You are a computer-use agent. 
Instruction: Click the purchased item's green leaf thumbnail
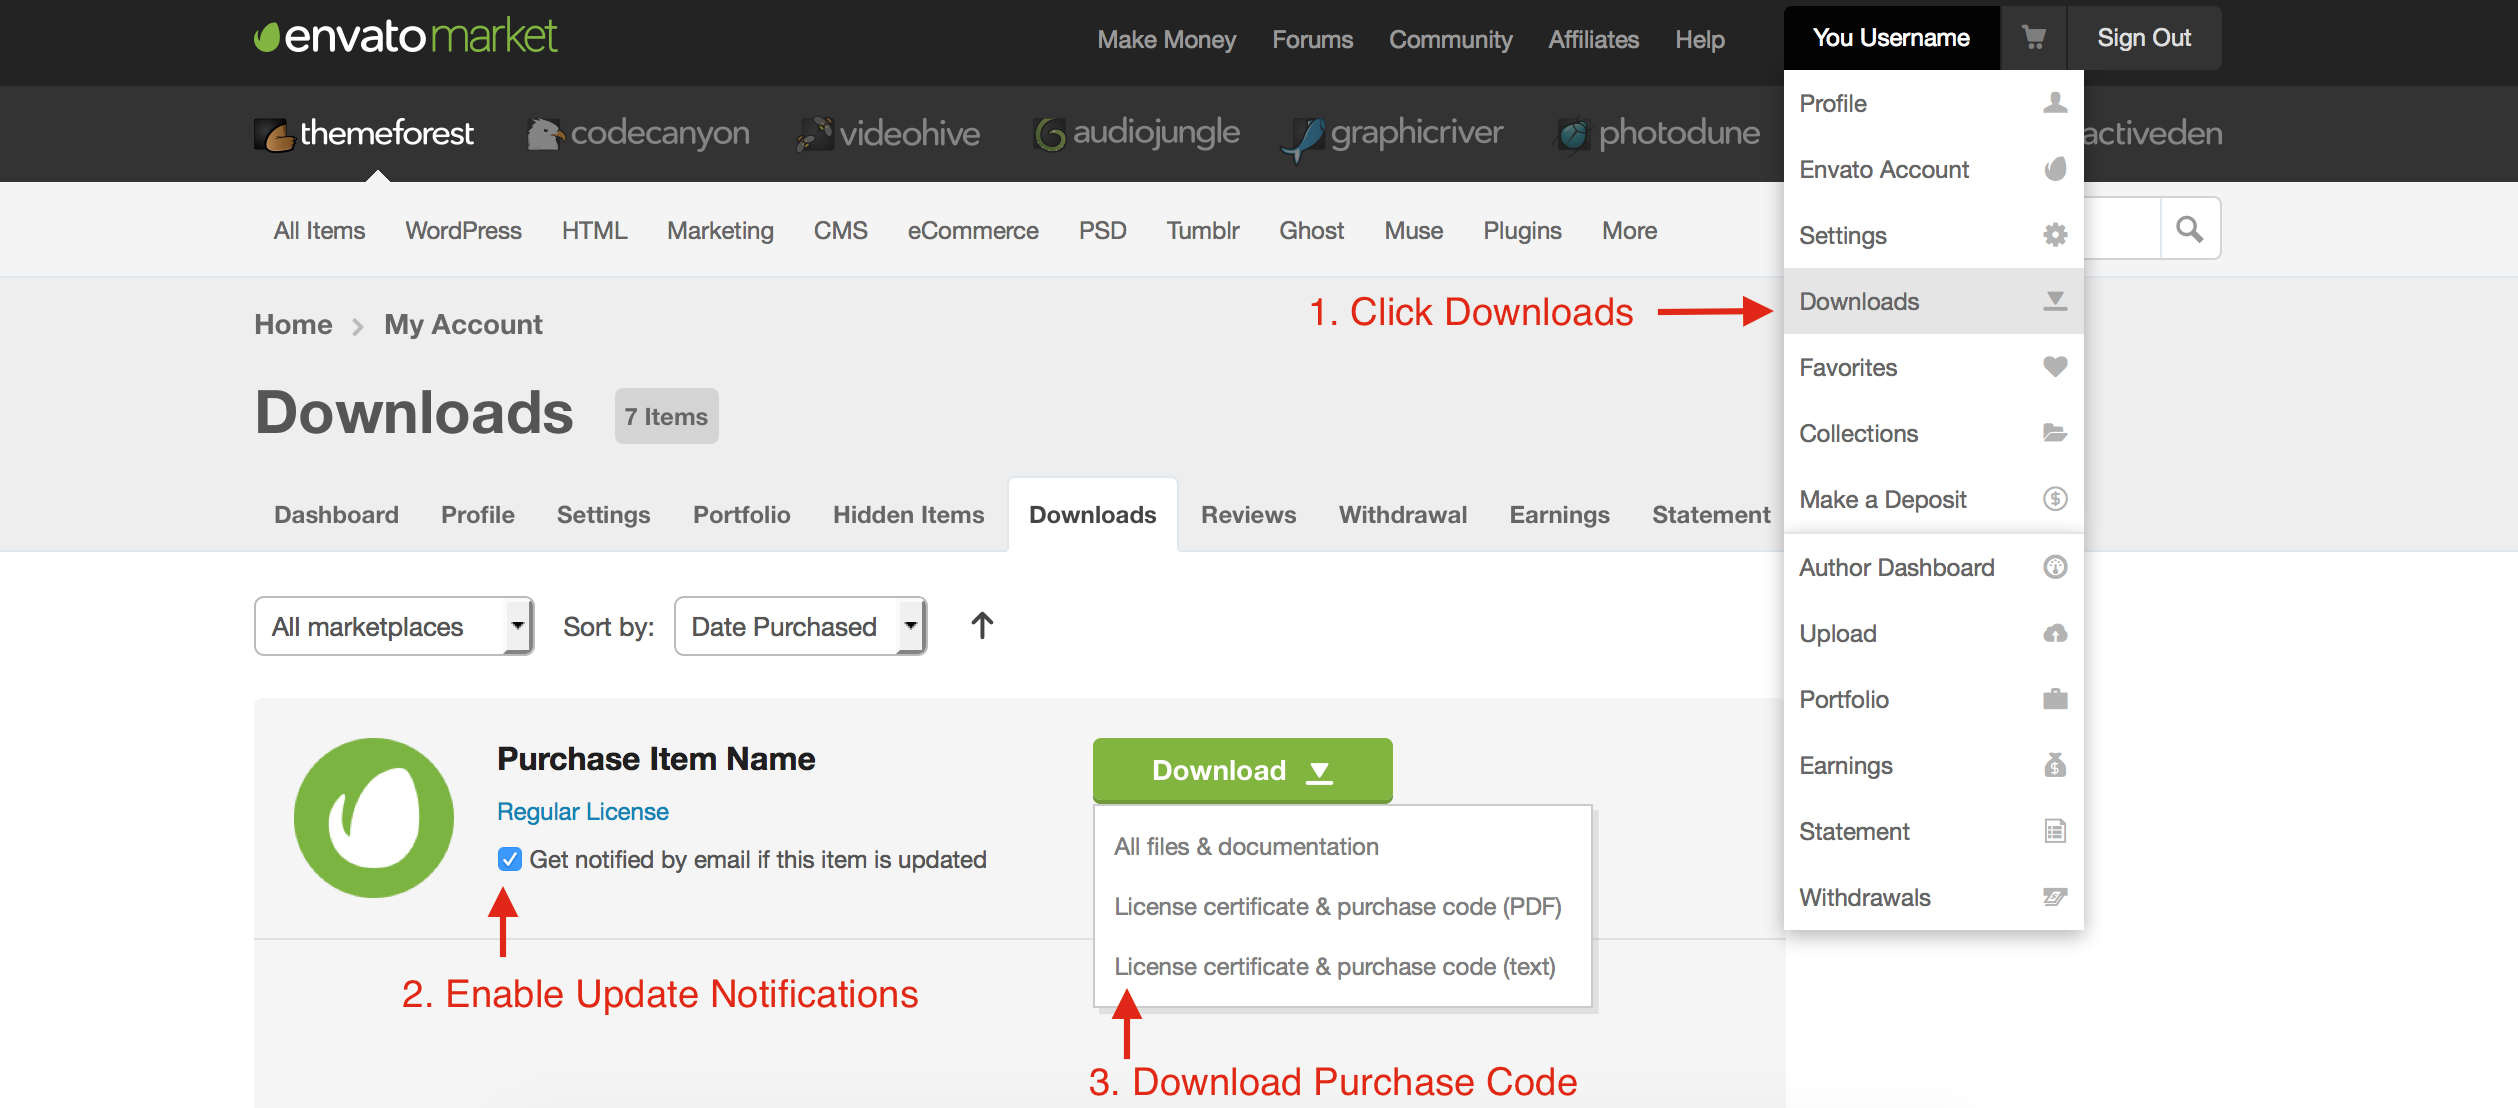click(x=374, y=818)
